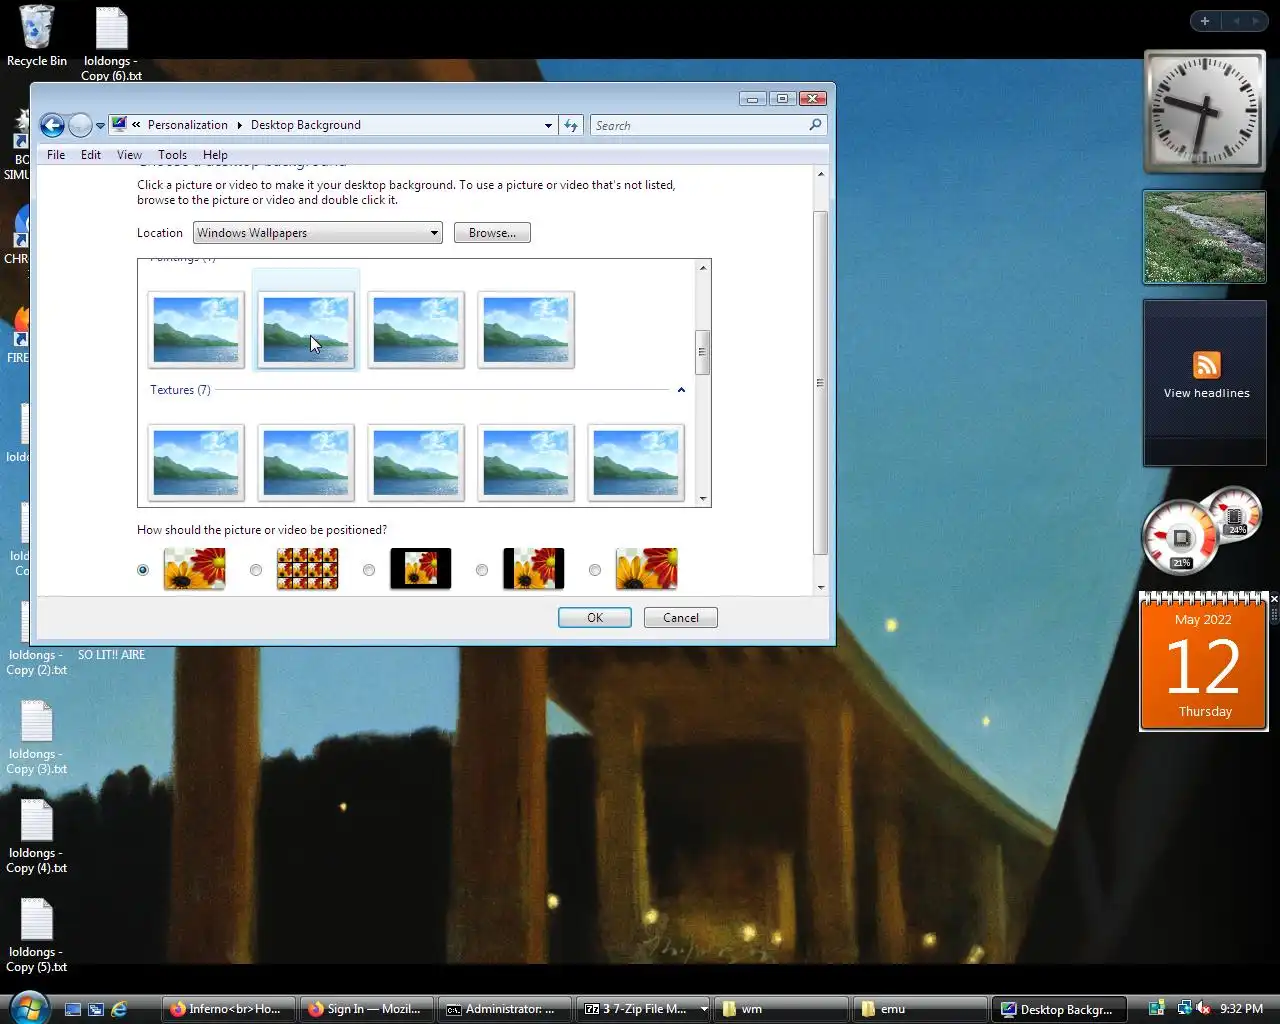Open the arrow between Personalization and Desktop Background
Screen dimensions: 1280x1024
click(239, 125)
